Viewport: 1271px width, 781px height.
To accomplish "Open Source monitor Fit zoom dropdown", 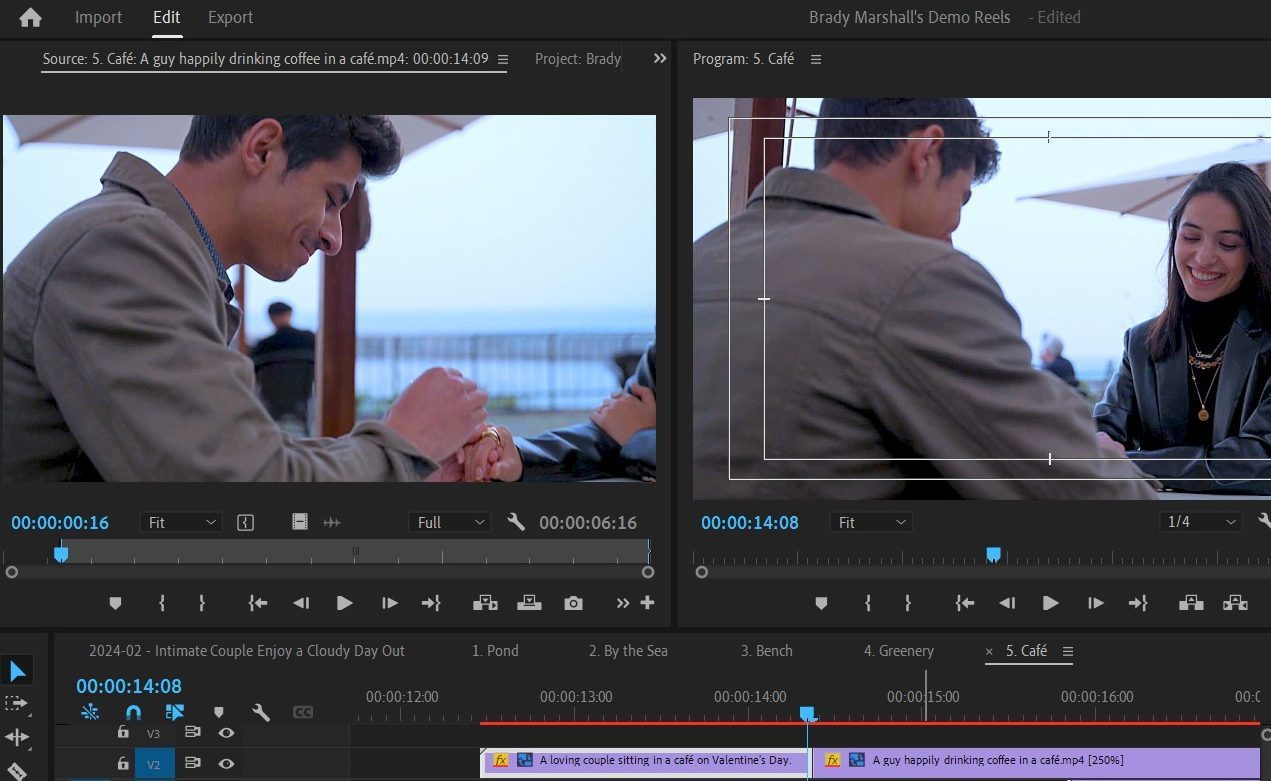I will click(x=181, y=522).
